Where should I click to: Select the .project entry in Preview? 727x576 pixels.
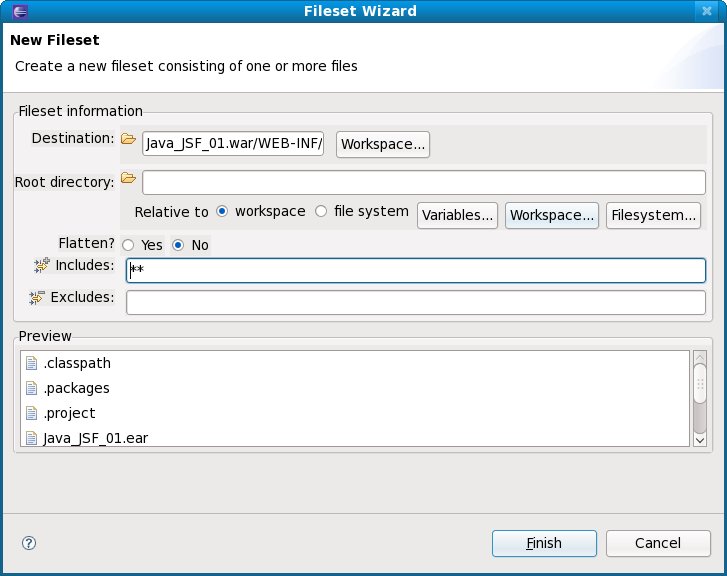[x=70, y=413]
